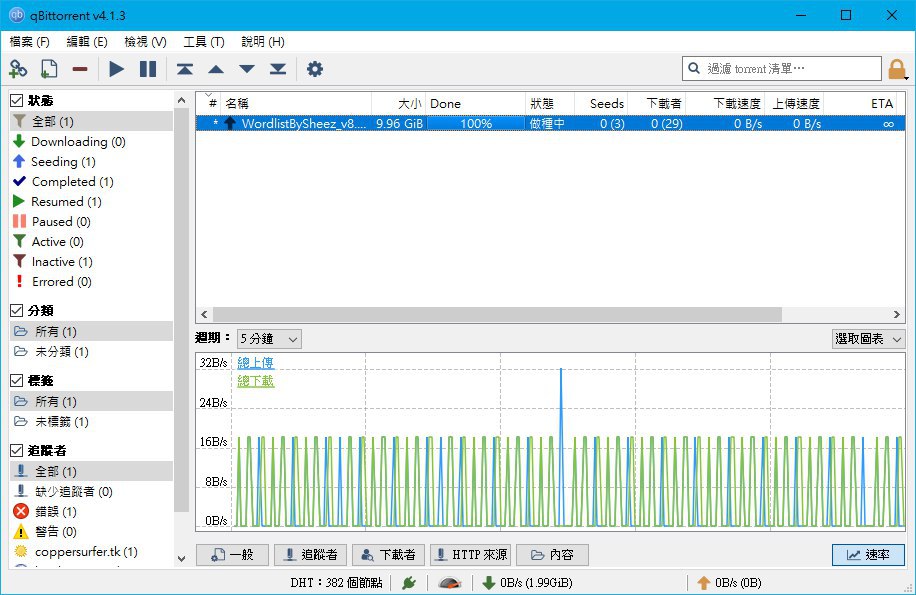The height and width of the screenshot is (595, 916).
Task: Click the add torrent link icon
Action: 18,69
